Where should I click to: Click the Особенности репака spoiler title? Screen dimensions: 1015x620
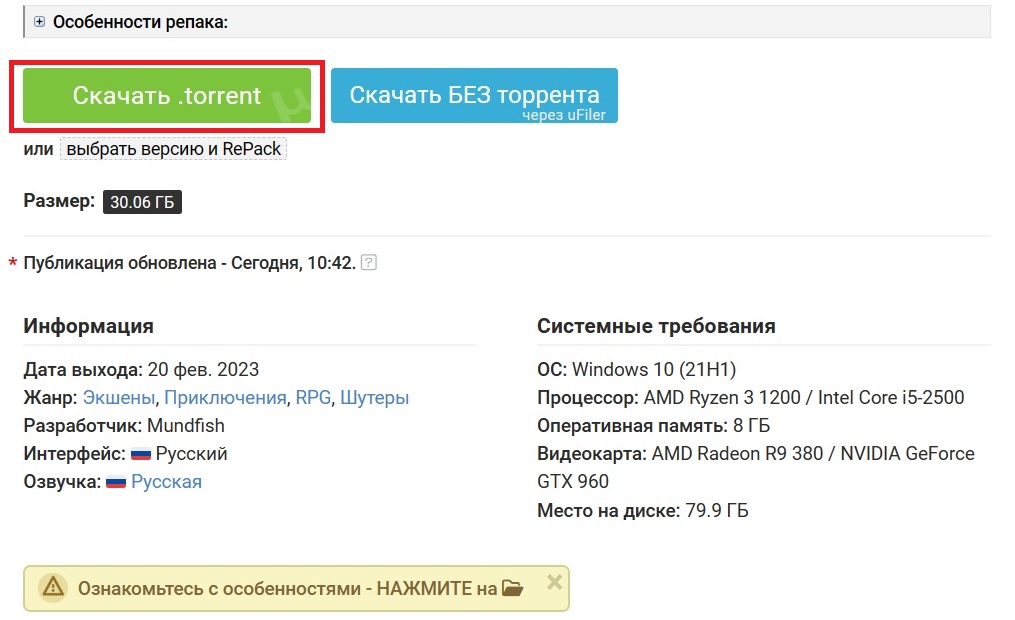click(x=140, y=21)
